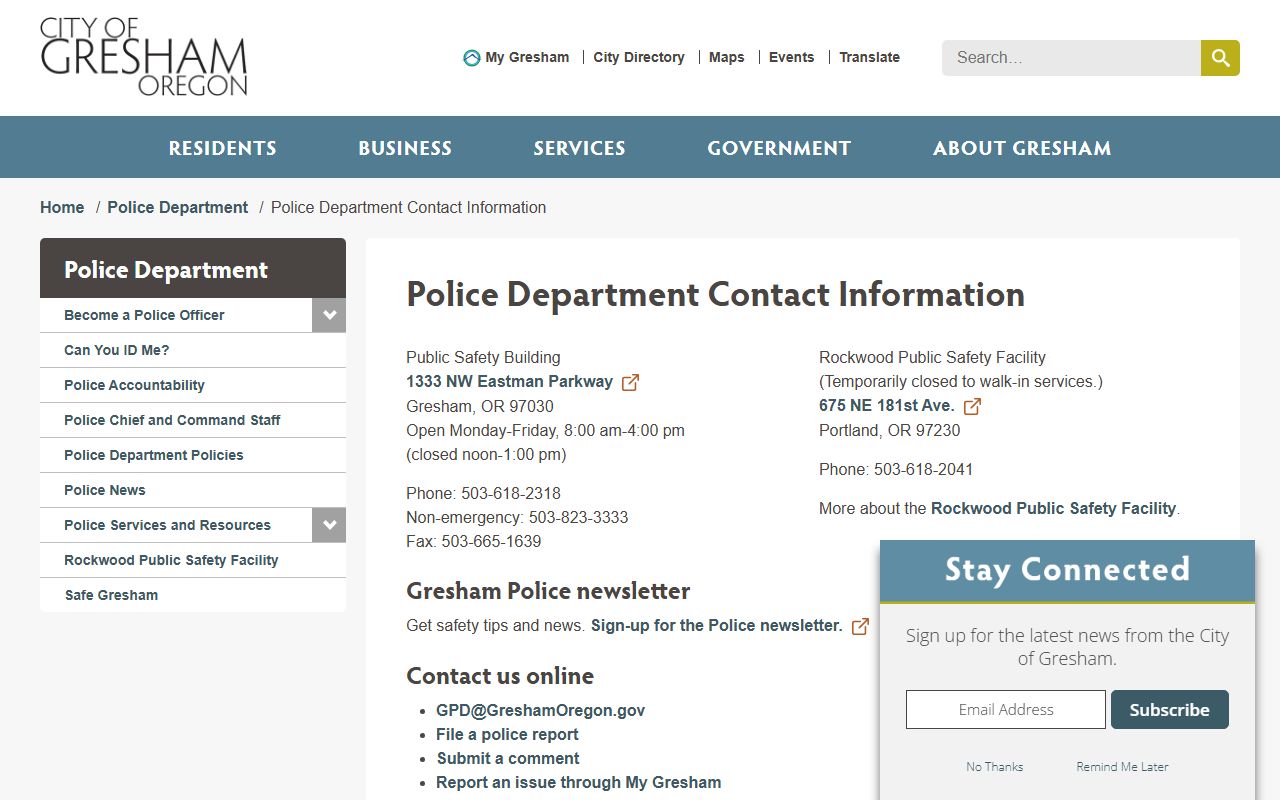The width and height of the screenshot is (1280, 800).
Task: Click Rockwood phone 503-618-2041
Action: click(923, 469)
